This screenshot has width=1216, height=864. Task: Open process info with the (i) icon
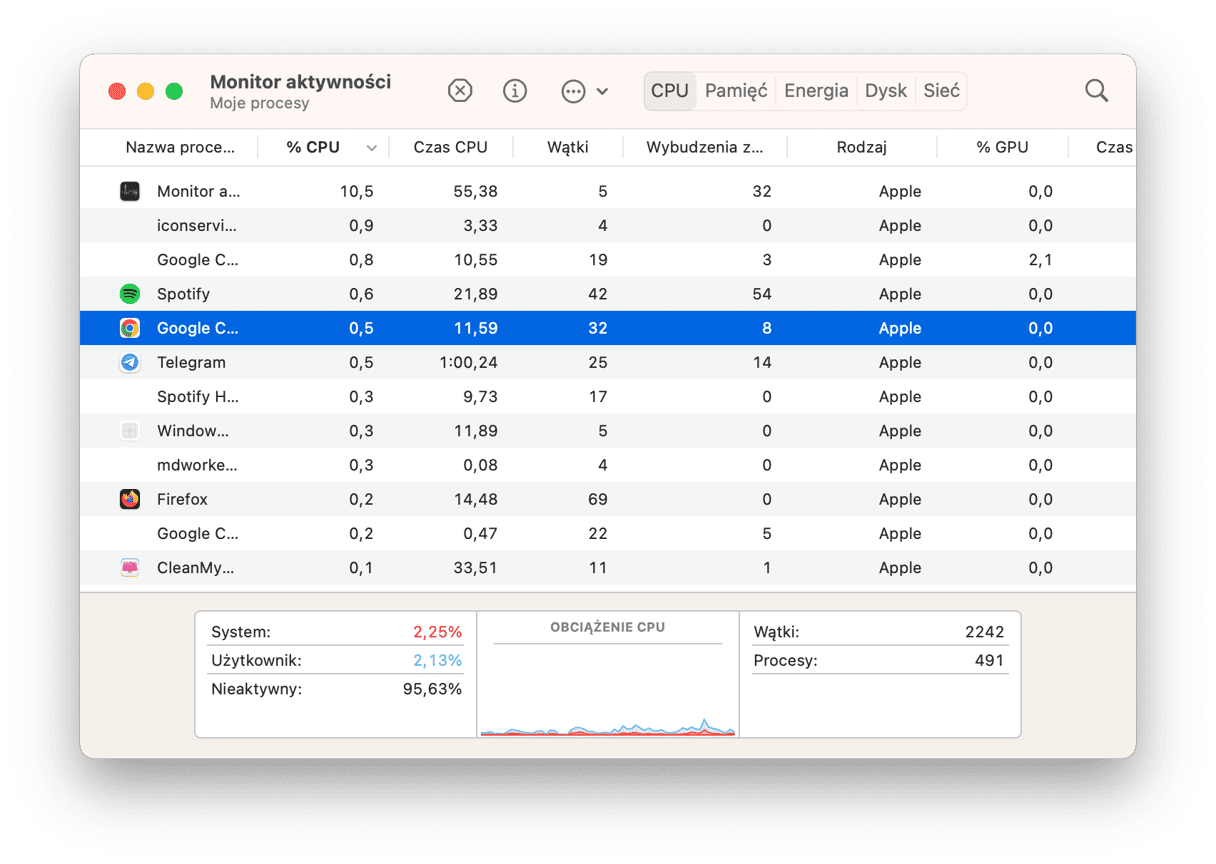point(515,91)
